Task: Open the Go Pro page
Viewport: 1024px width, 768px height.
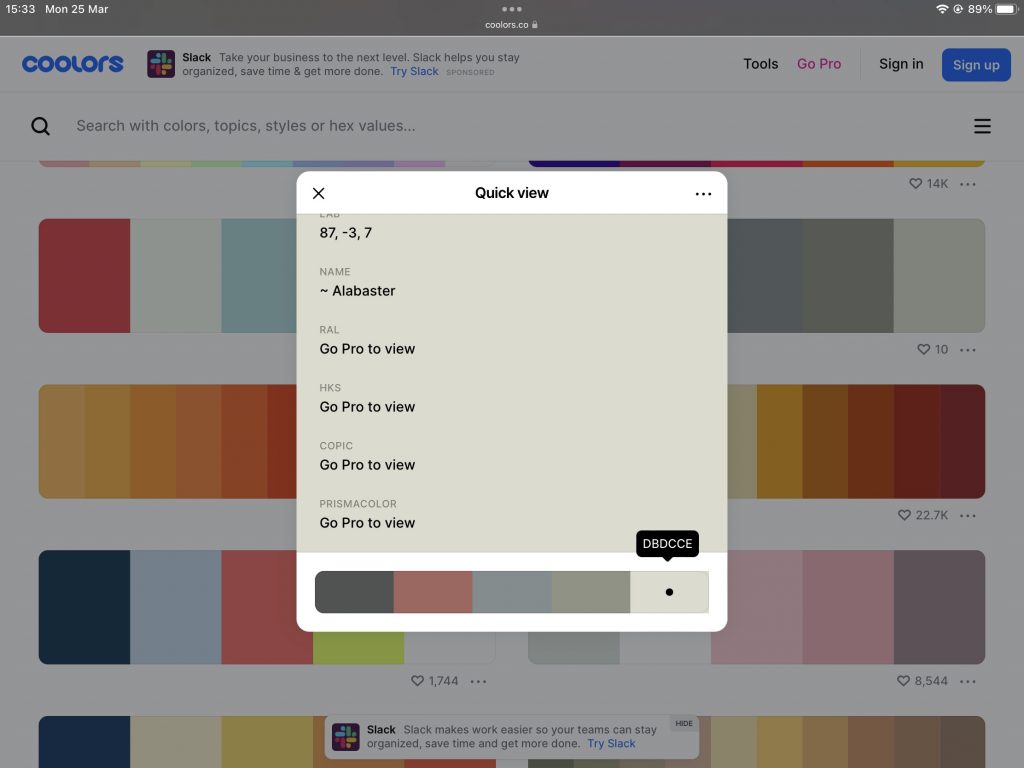Action: point(819,64)
